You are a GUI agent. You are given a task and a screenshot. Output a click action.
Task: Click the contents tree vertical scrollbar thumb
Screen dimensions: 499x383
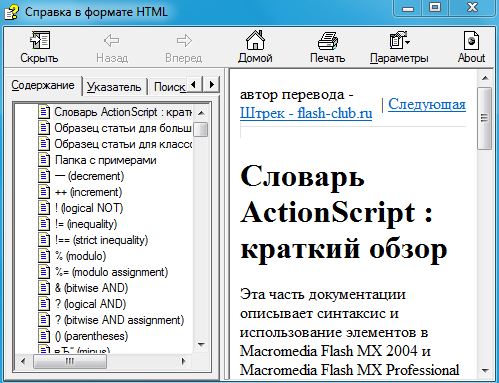201,129
